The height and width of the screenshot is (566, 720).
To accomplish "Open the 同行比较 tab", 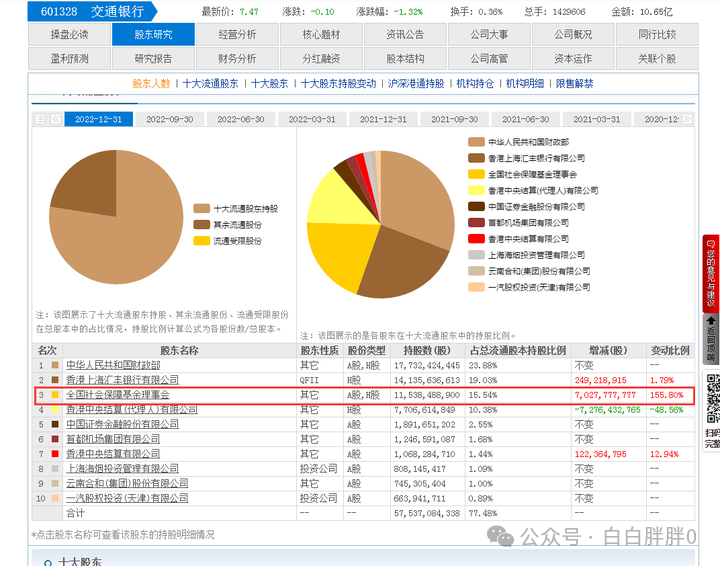I will (657, 34).
